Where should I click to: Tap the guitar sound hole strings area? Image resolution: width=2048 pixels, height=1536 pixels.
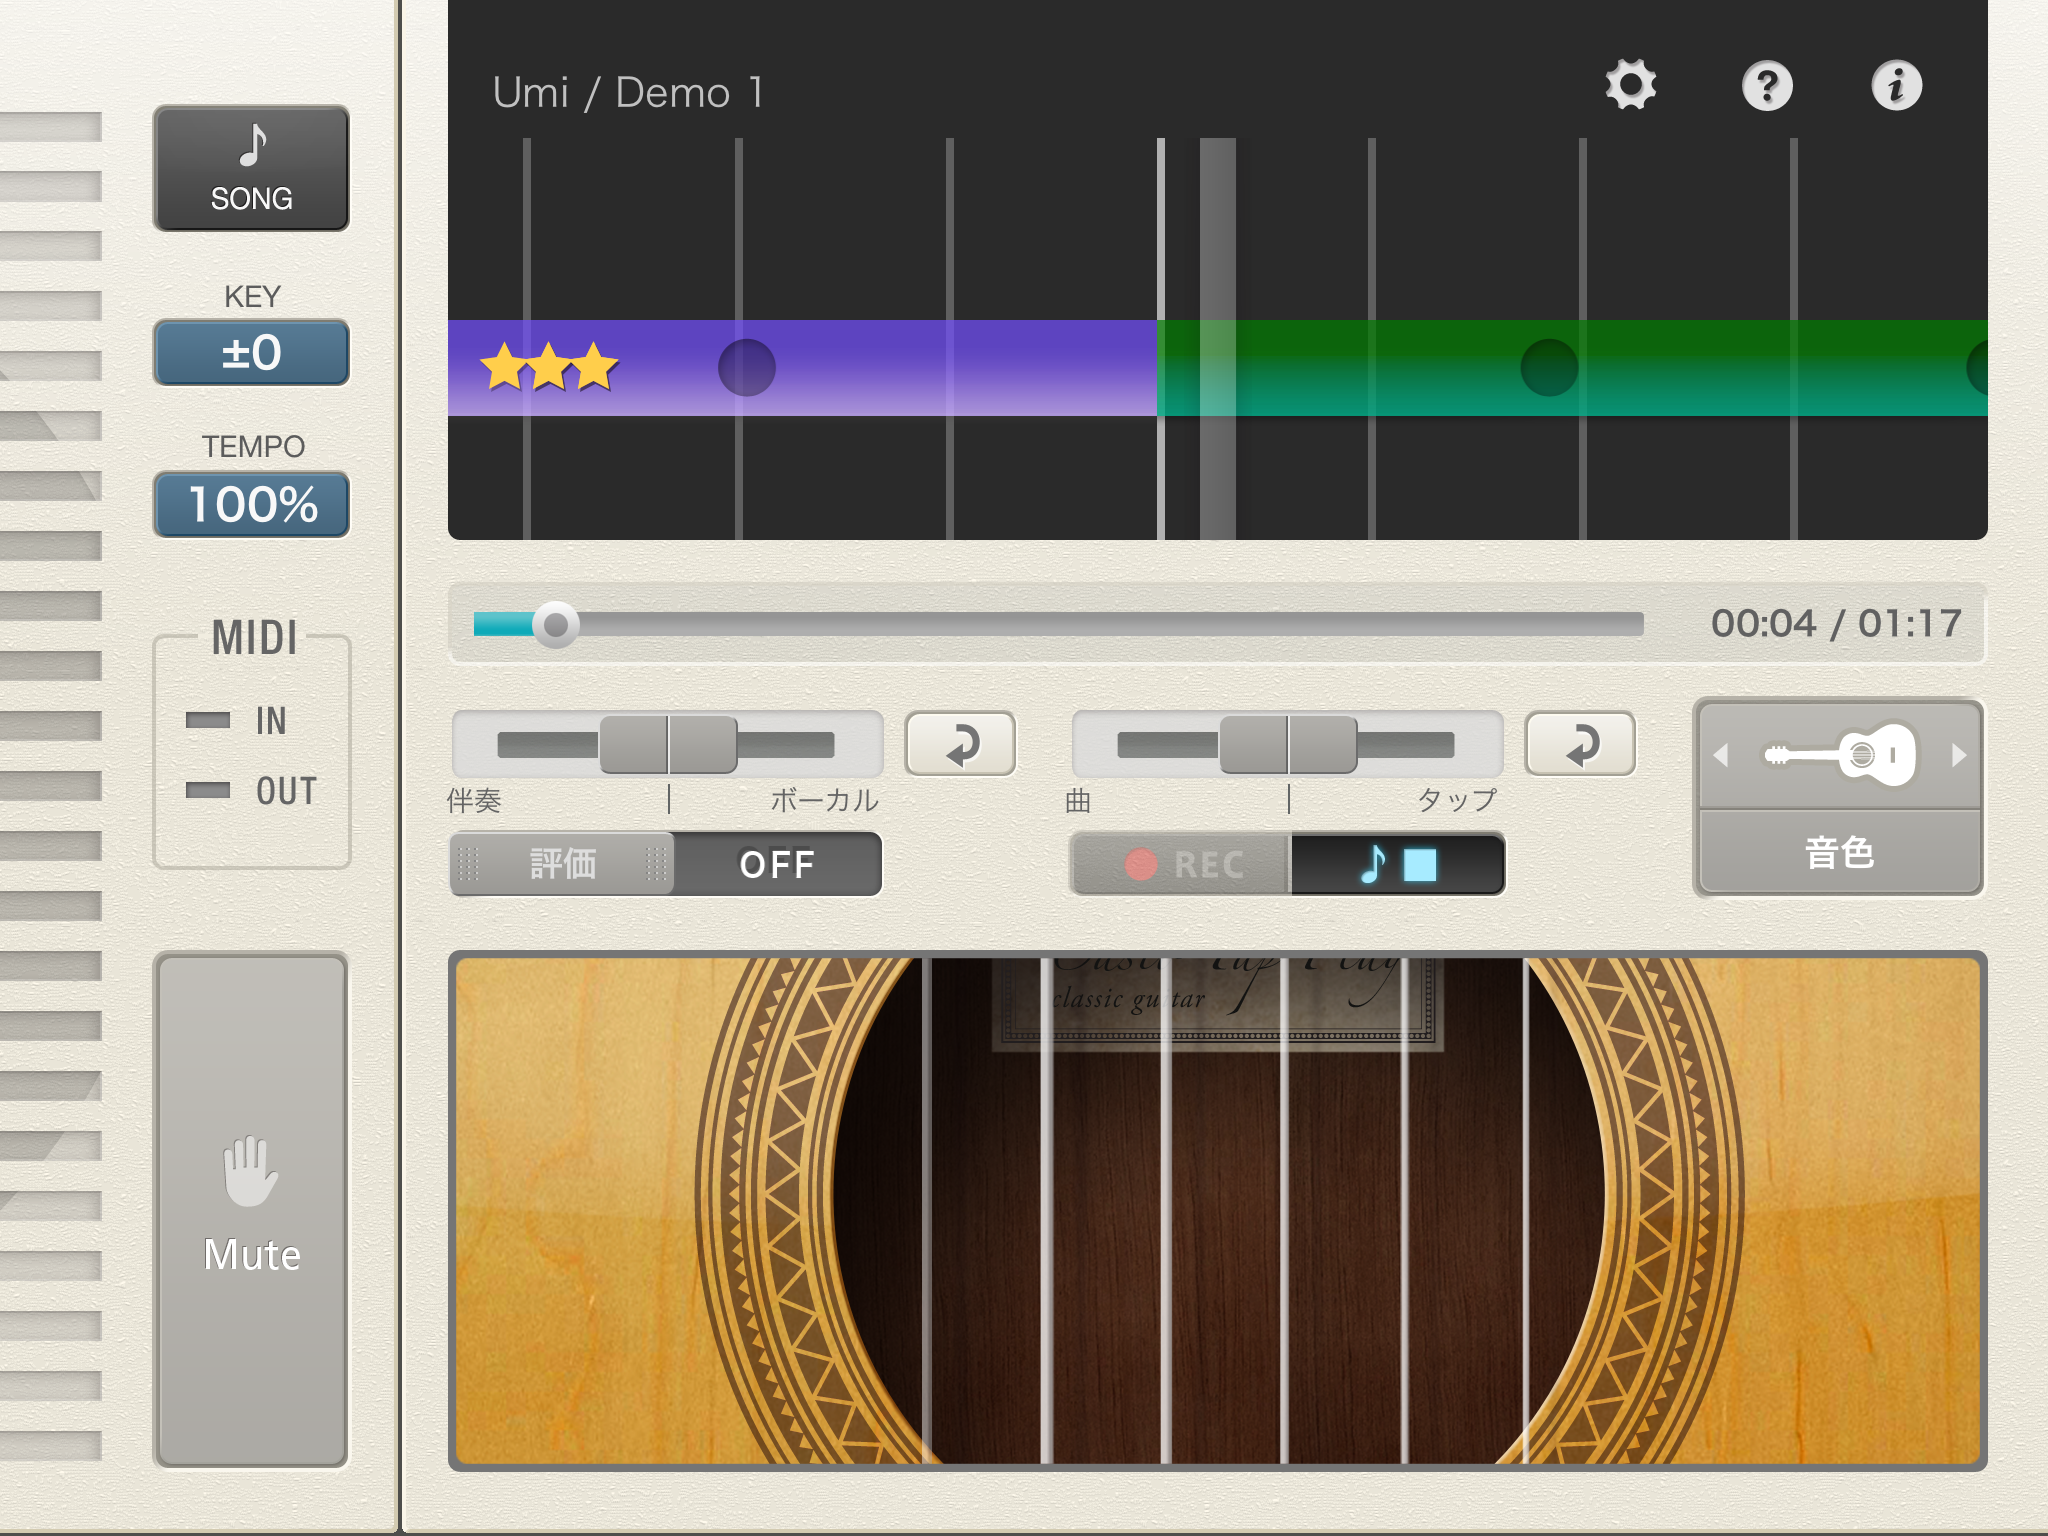click(1218, 1210)
